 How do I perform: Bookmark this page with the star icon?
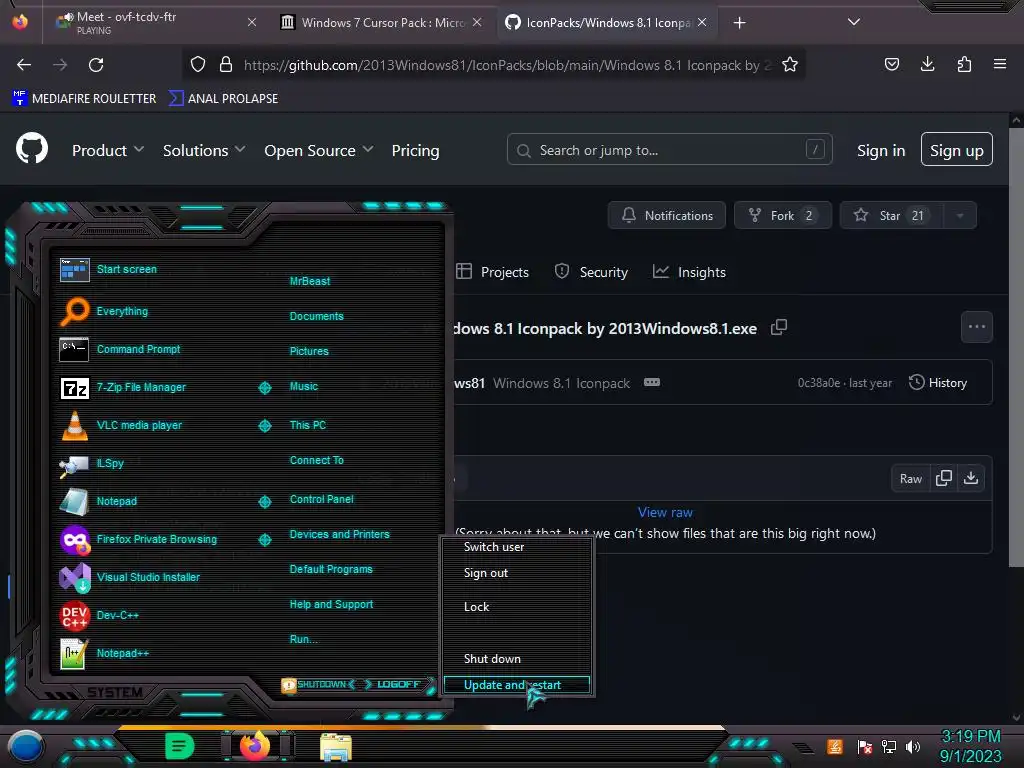pyautogui.click(x=790, y=65)
